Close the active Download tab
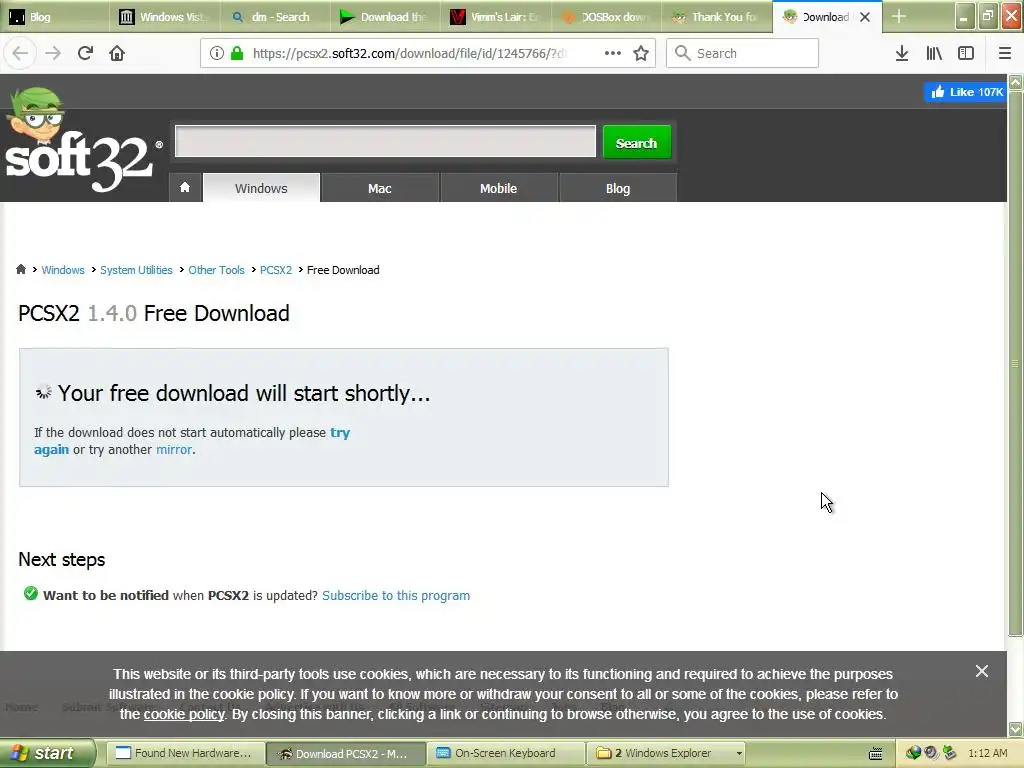This screenshot has height=768, width=1024. pos(865,17)
